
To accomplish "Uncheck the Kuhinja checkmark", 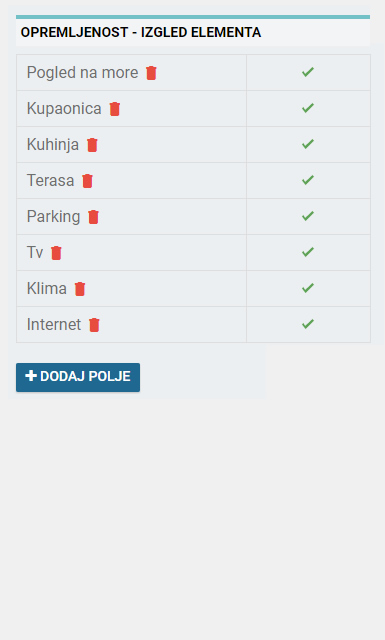I will pos(308,144).
